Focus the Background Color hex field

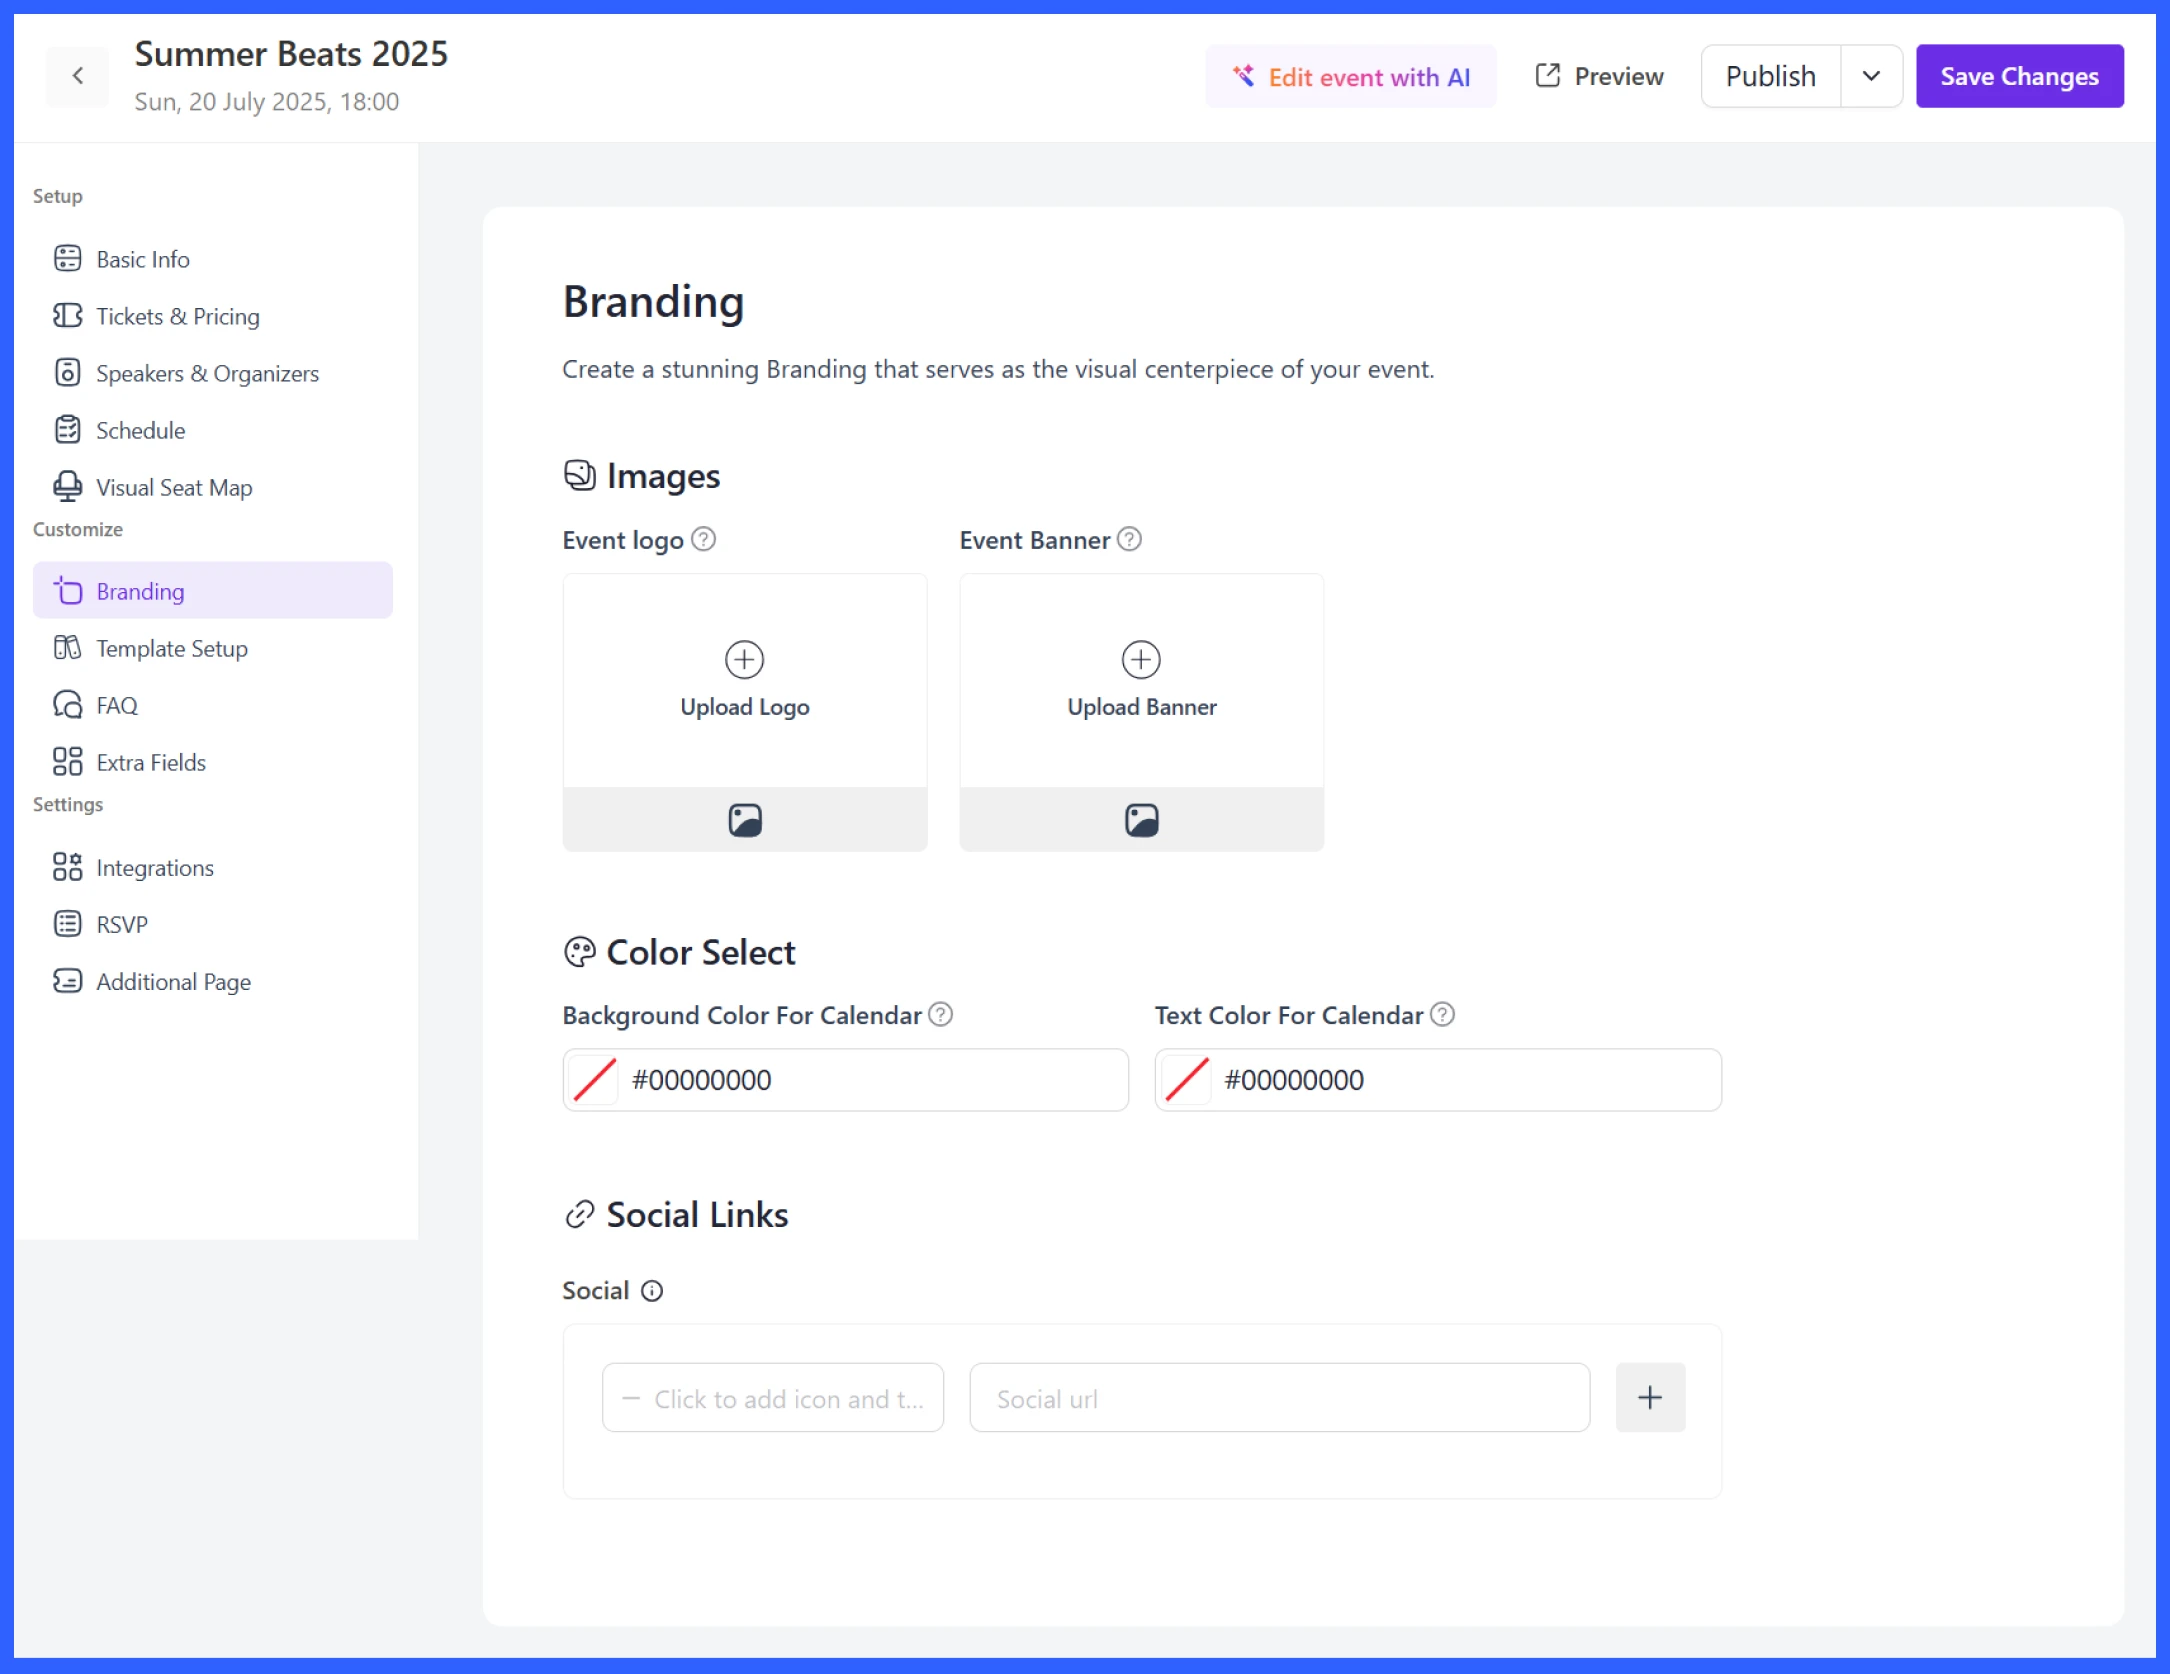pos(846,1080)
